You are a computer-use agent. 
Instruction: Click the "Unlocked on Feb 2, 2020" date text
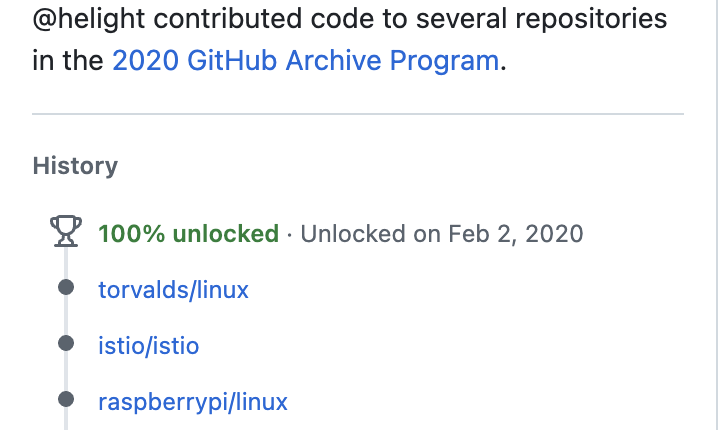click(x=441, y=234)
